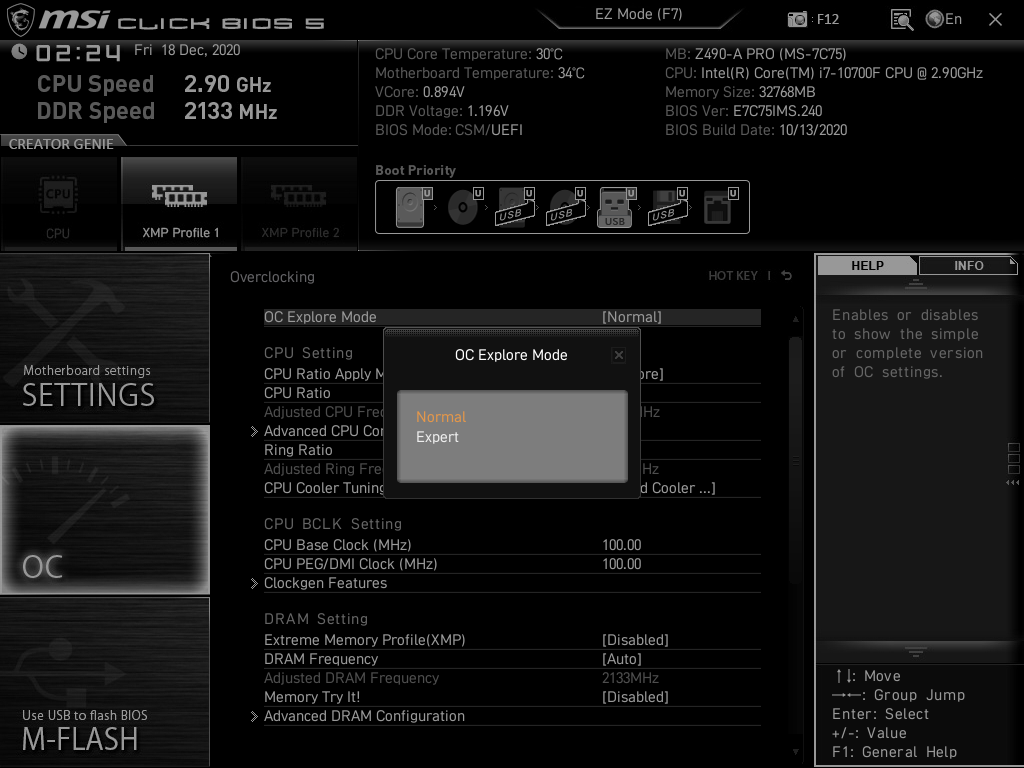Click the screenshot camera F12 icon
This screenshot has height=768, width=1024.
coord(797,19)
